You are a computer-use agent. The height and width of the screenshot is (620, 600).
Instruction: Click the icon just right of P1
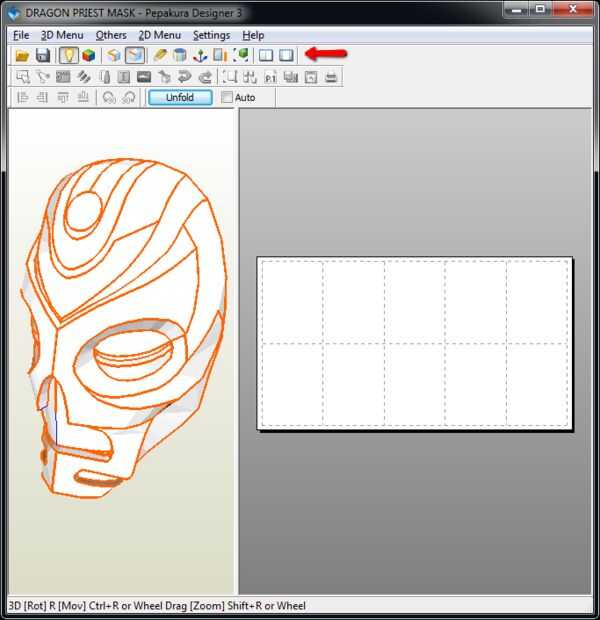coord(291,77)
